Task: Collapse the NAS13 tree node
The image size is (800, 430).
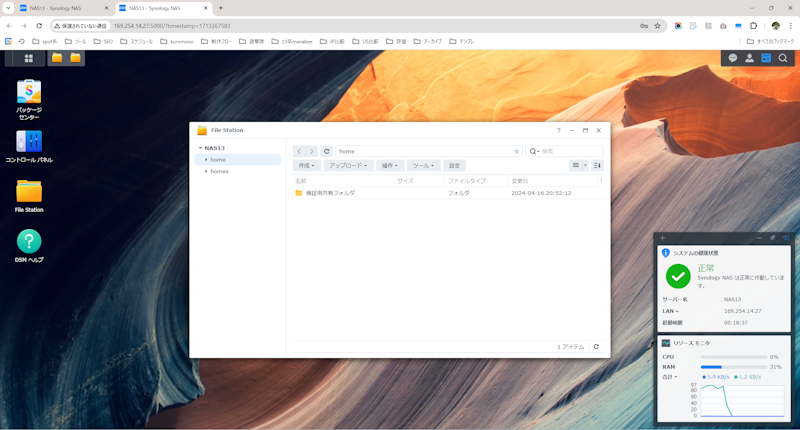Action: click(x=201, y=148)
